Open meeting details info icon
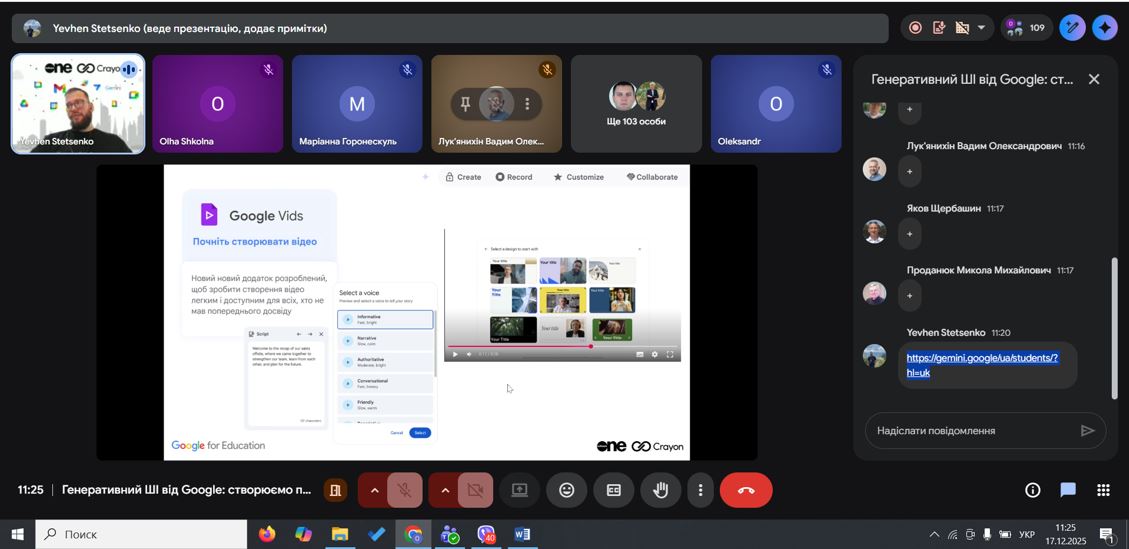 coord(1032,490)
